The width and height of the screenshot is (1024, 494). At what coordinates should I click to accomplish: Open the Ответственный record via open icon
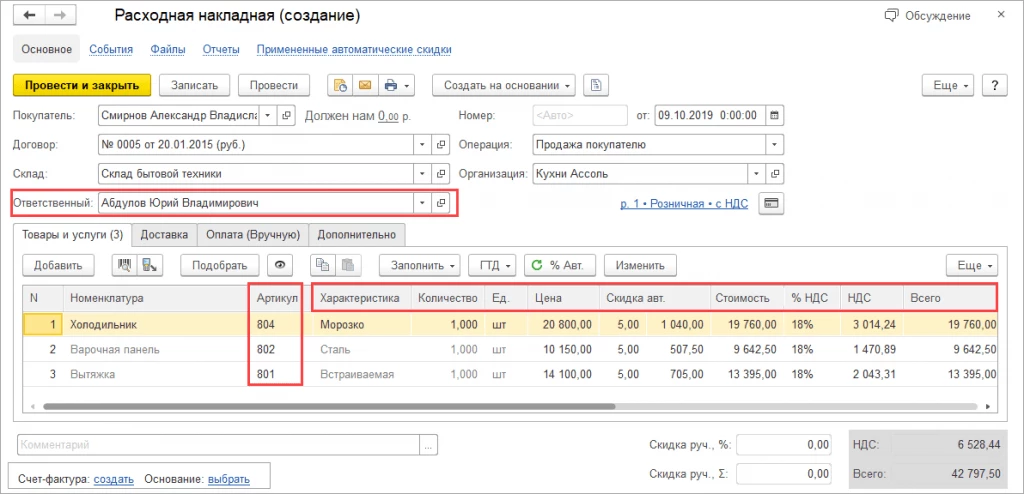click(441, 203)
